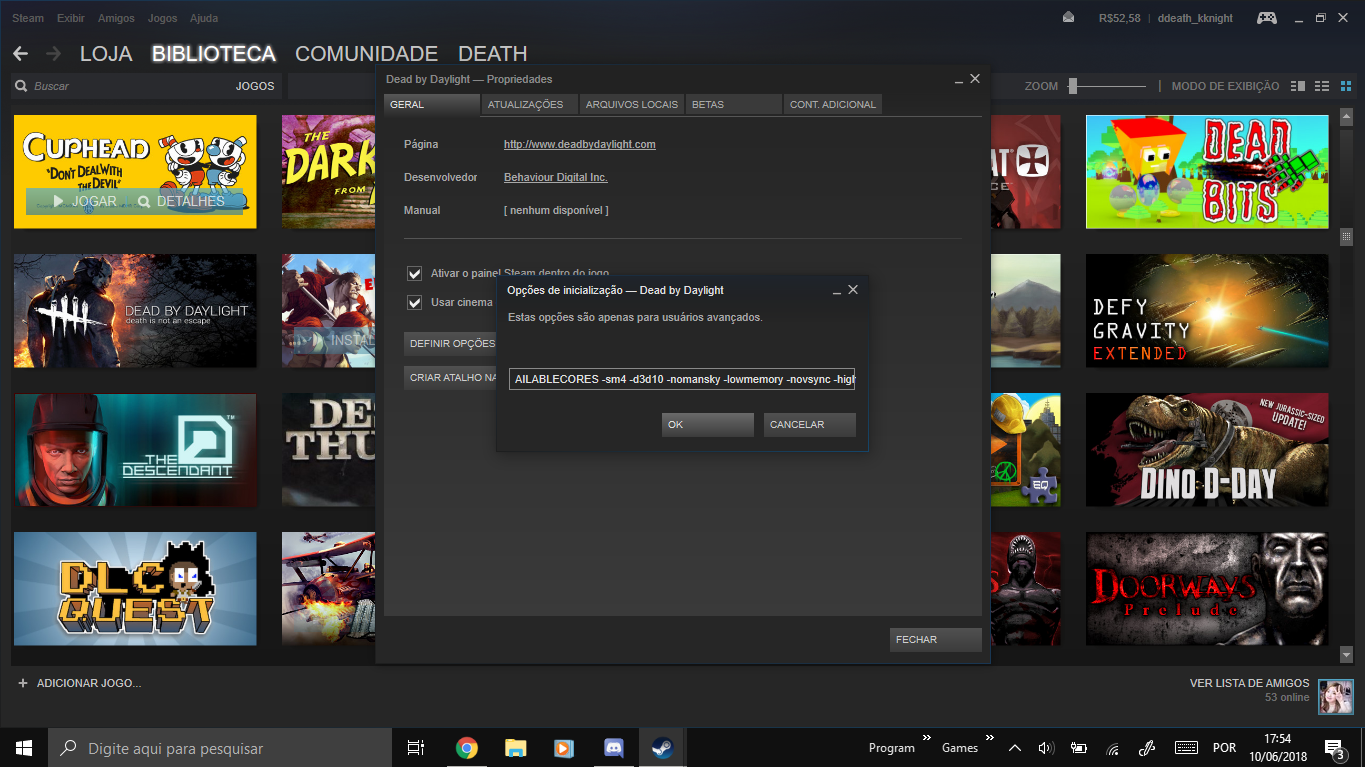Open the Amigos menu

pos(116,18)
